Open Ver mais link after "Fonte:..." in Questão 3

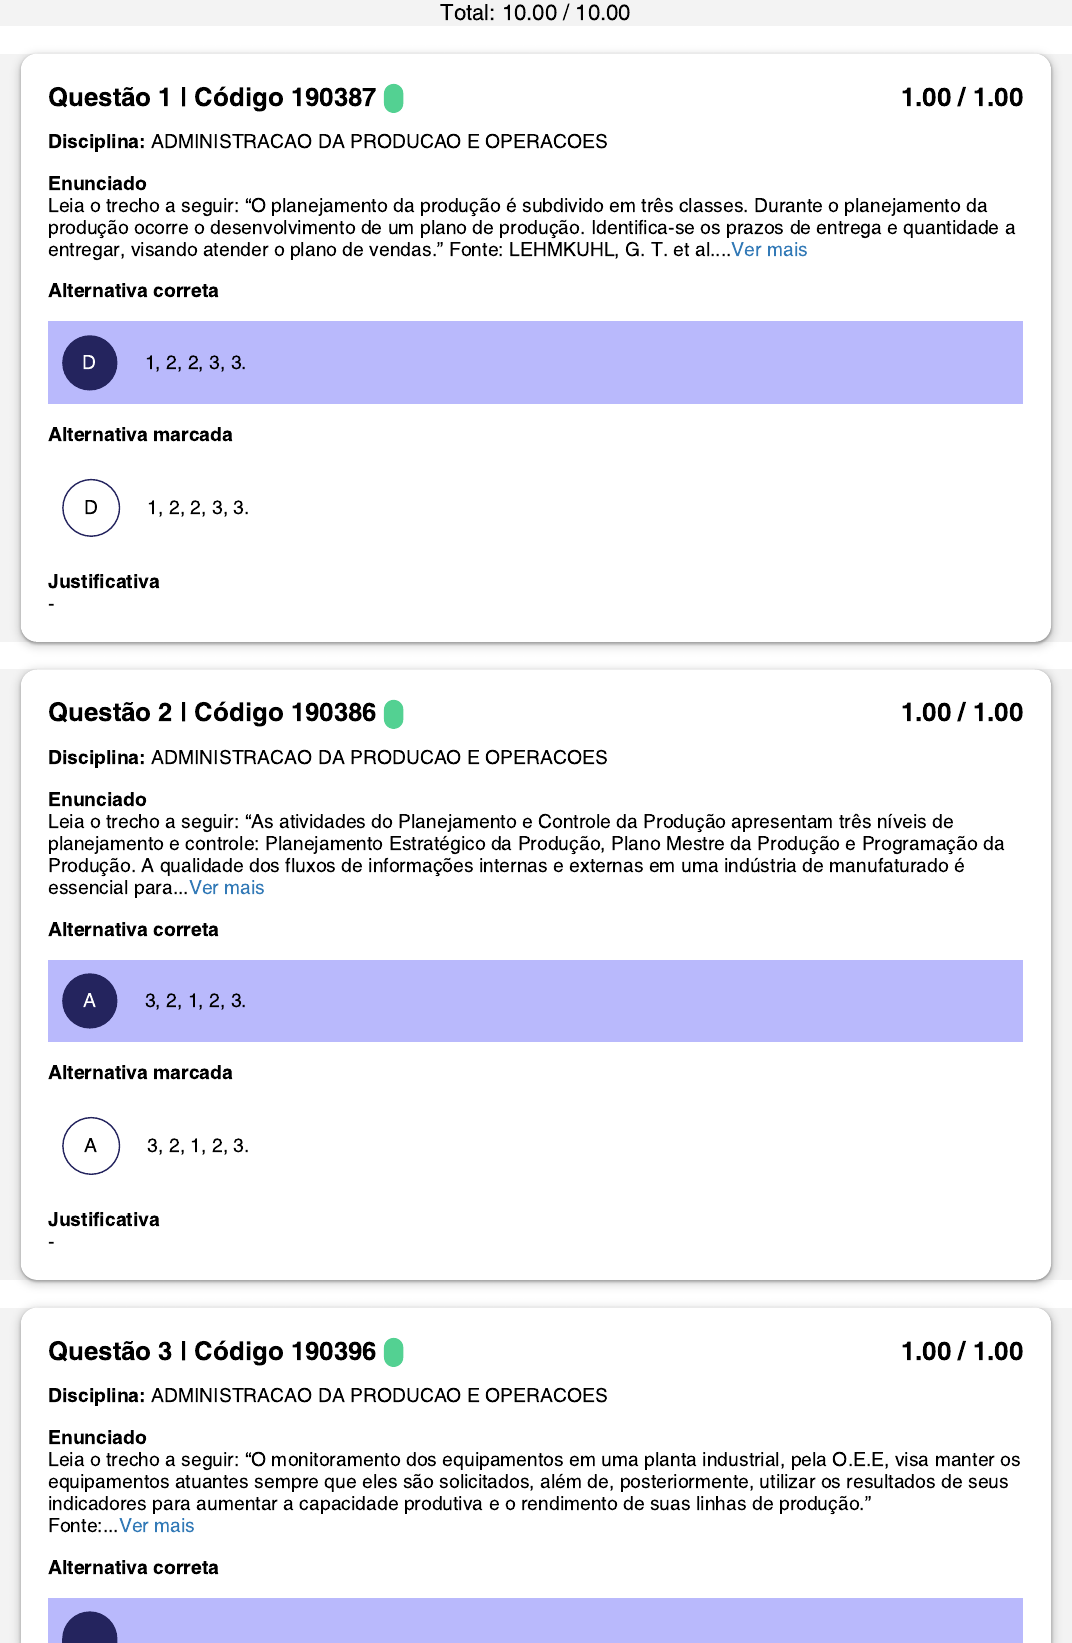157,1526
